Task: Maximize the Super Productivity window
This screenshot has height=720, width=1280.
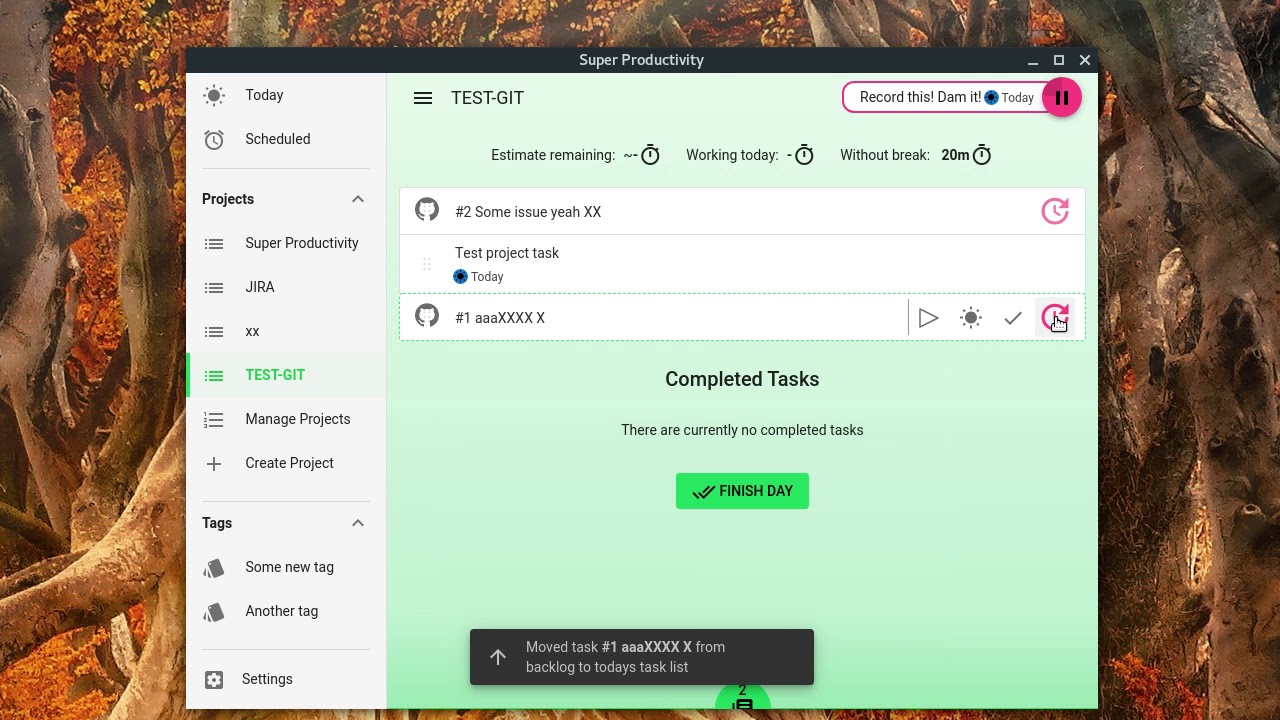Action: [x=1059, y=60]
